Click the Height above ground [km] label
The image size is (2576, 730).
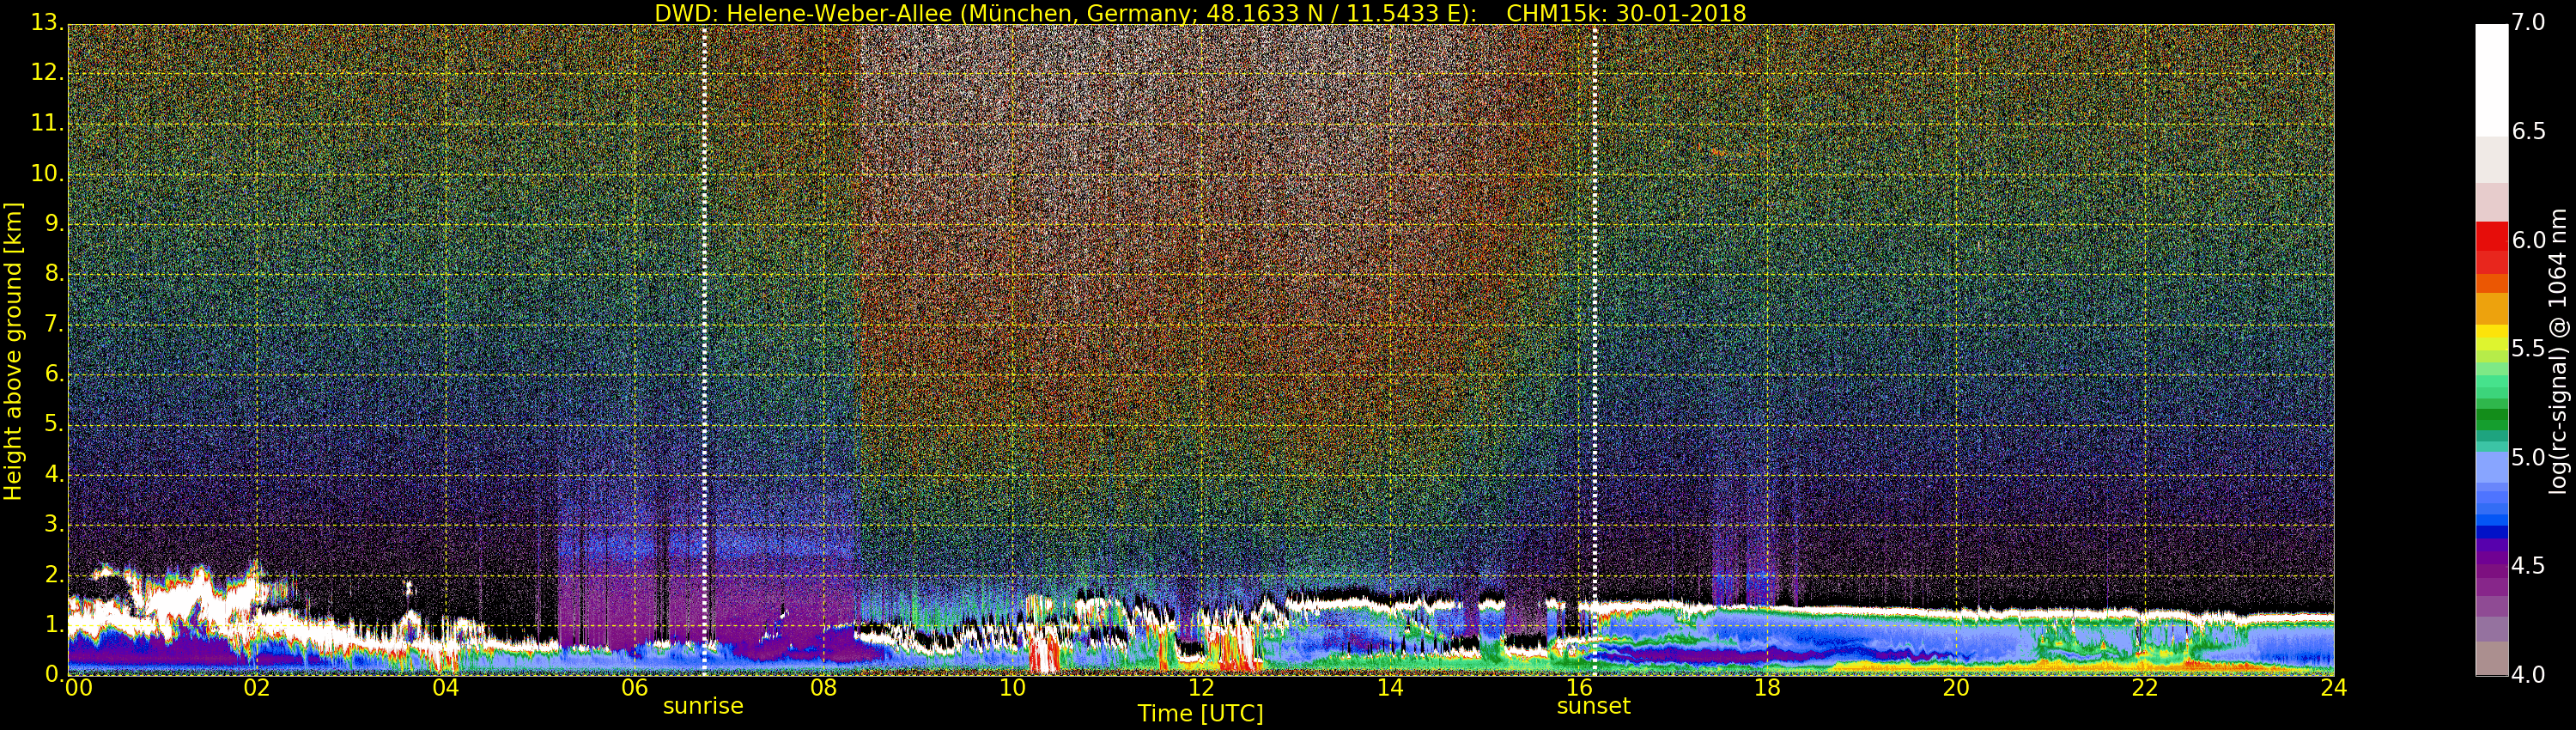click(13, 350)
